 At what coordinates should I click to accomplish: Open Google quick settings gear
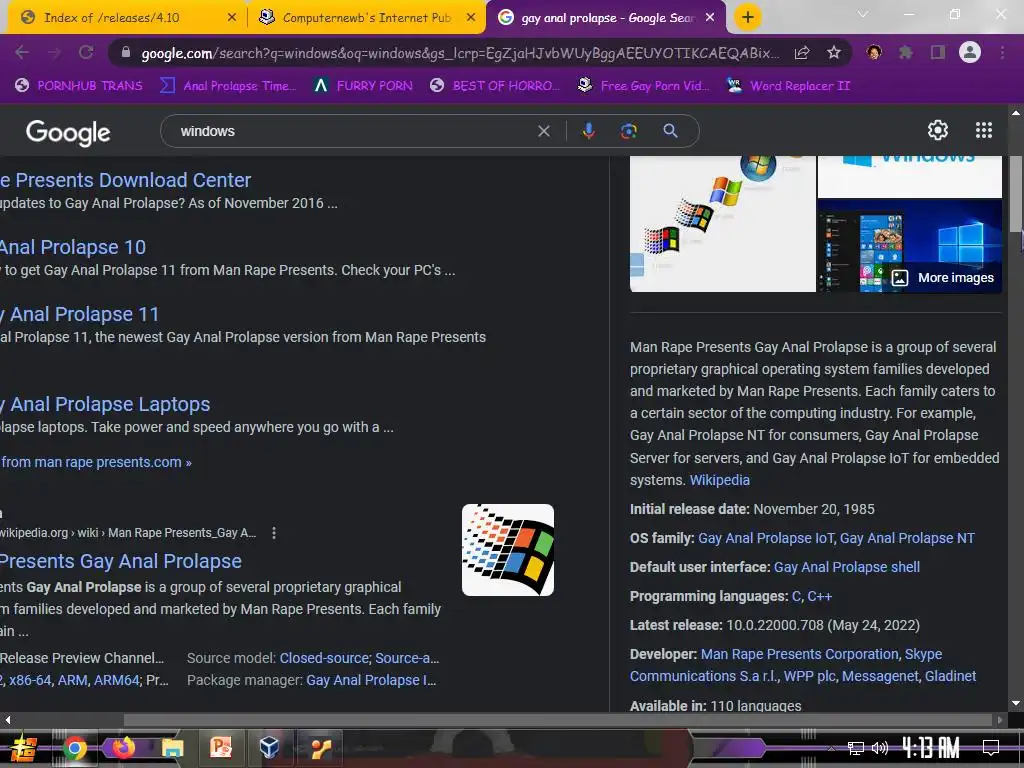pyautogui.click(x=938, y=130)
